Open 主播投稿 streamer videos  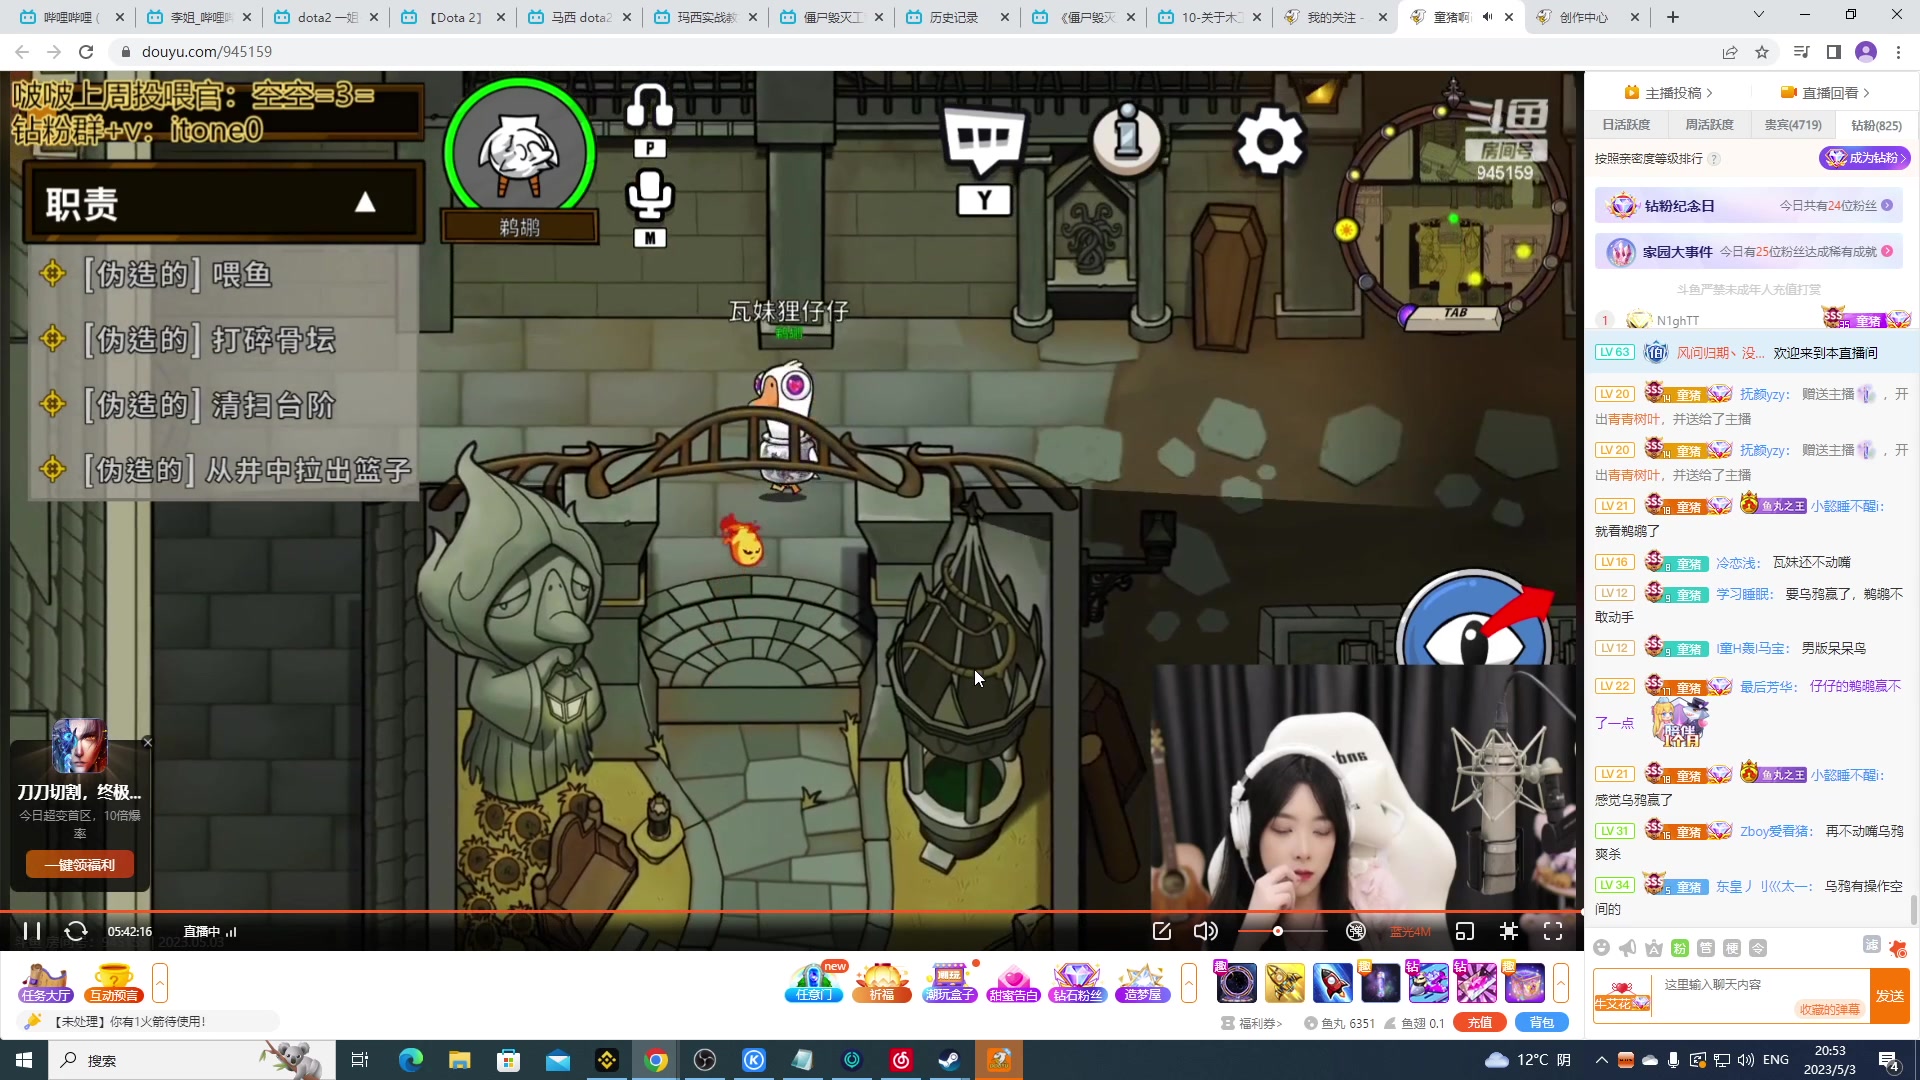pyautogui.click(x=1669, y=93)
